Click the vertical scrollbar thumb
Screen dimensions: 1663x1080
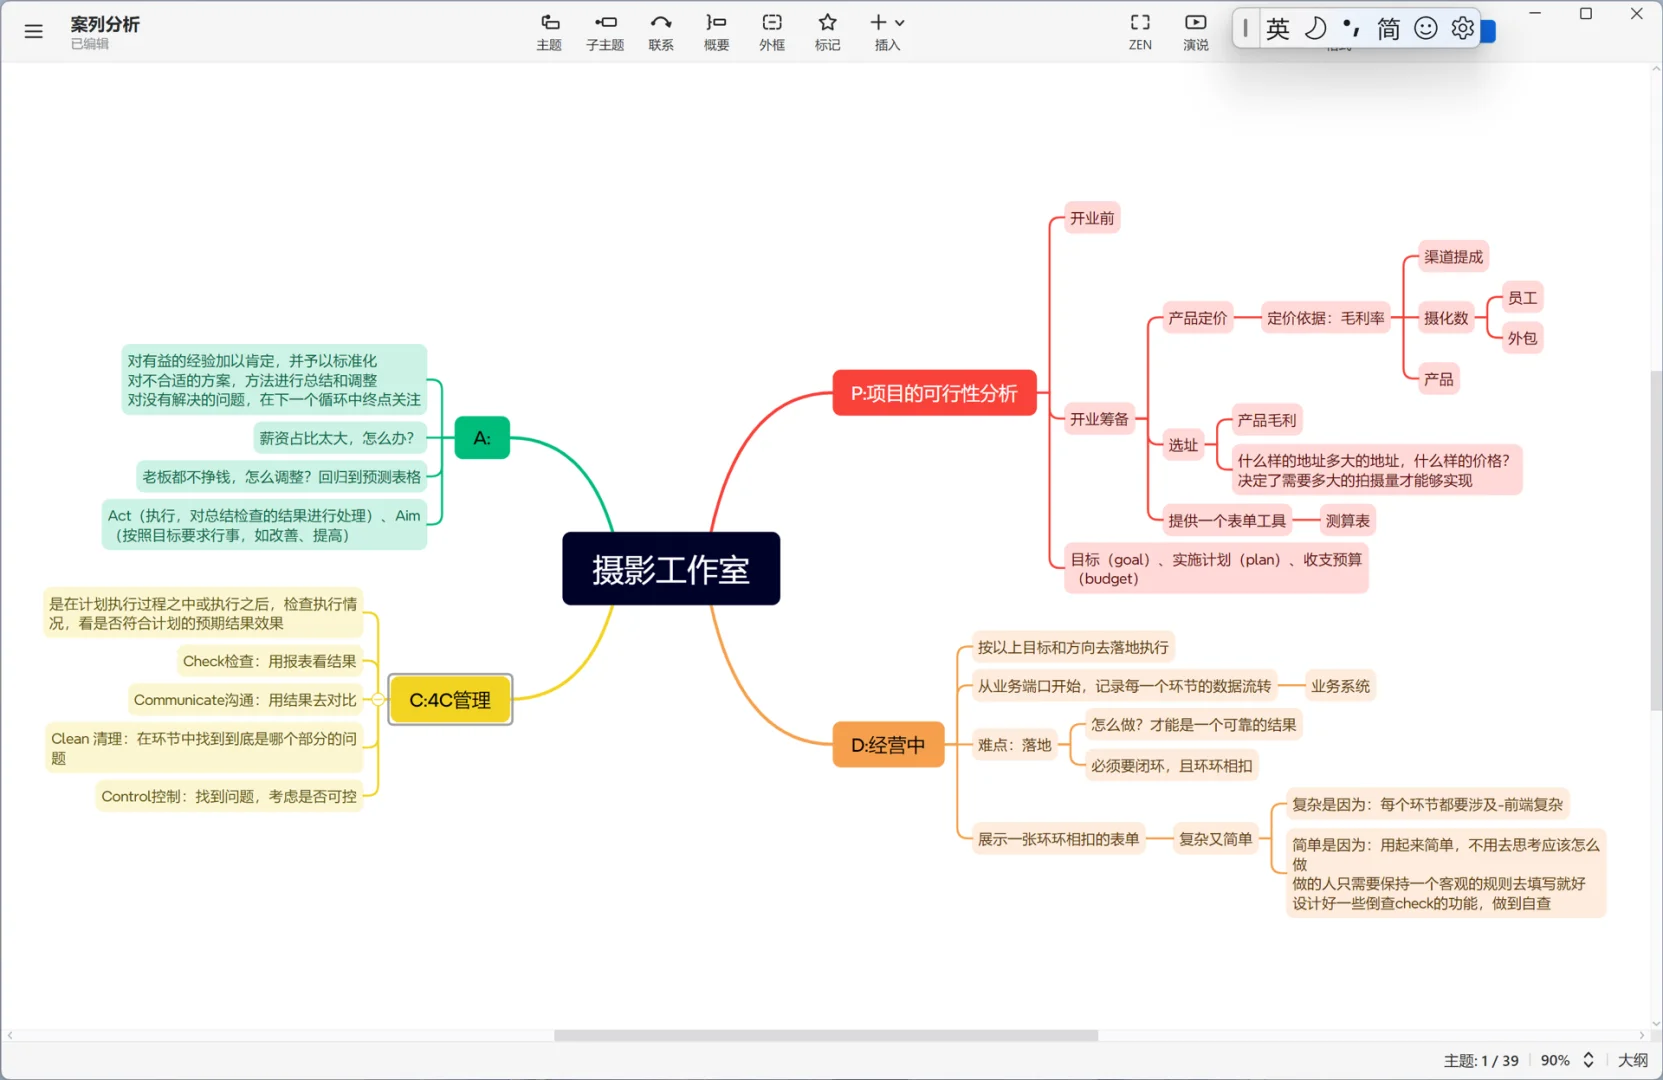(x=1656, y=540)
